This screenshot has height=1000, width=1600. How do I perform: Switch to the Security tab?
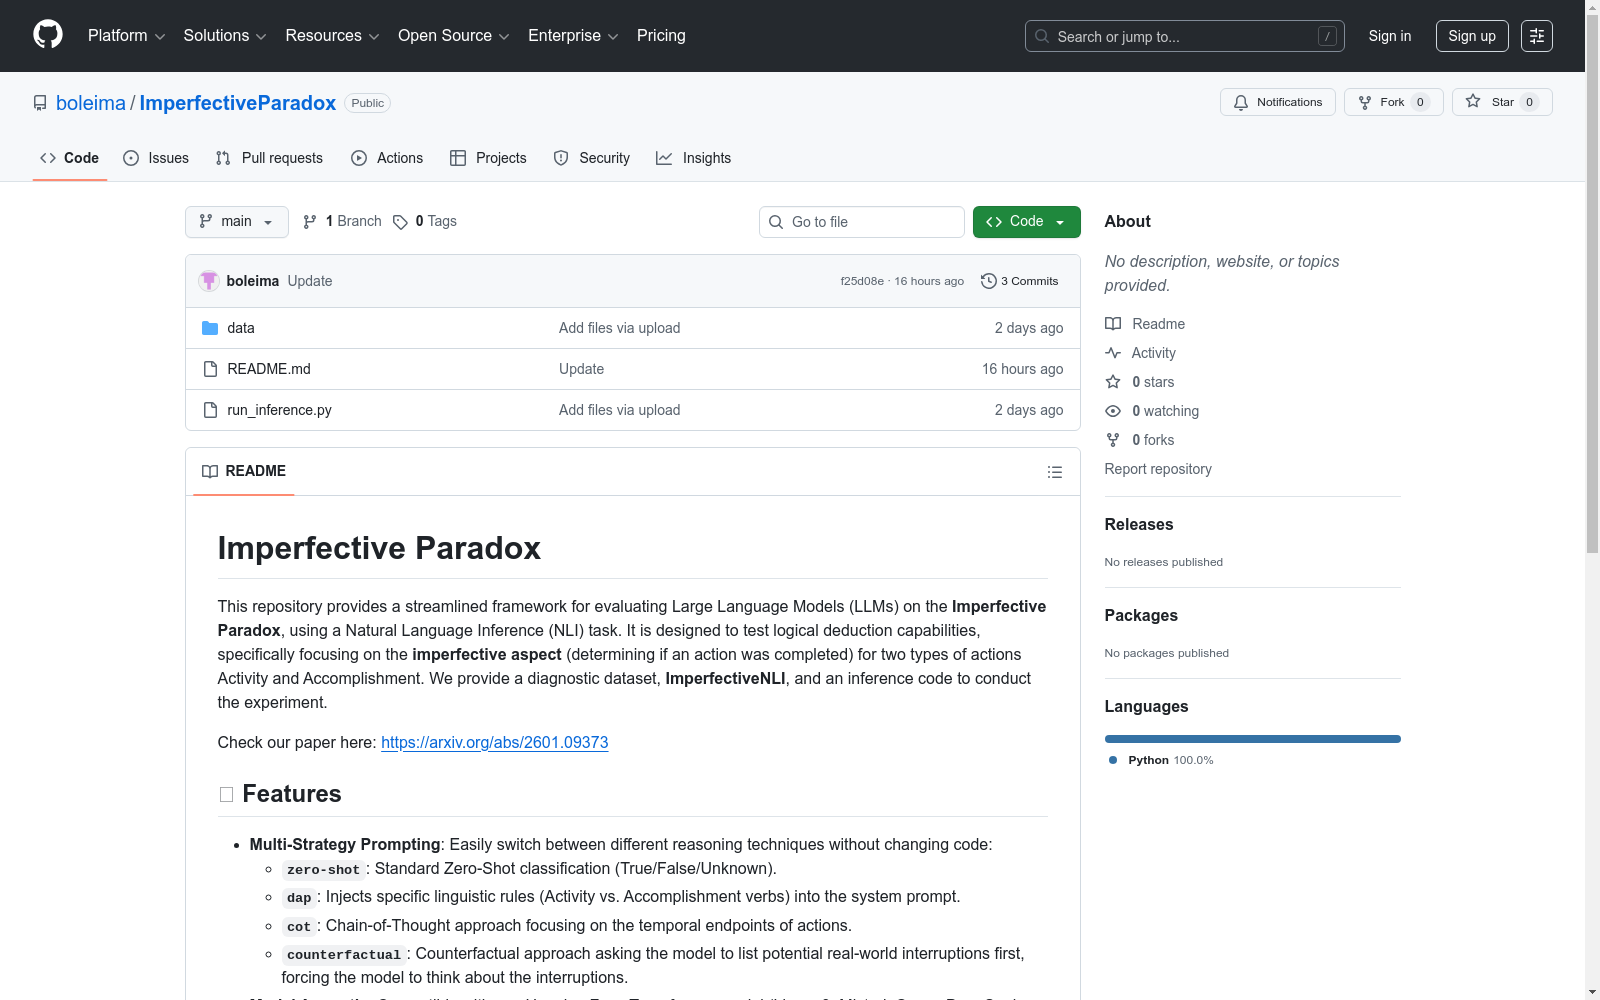click(x=592, y=158)
